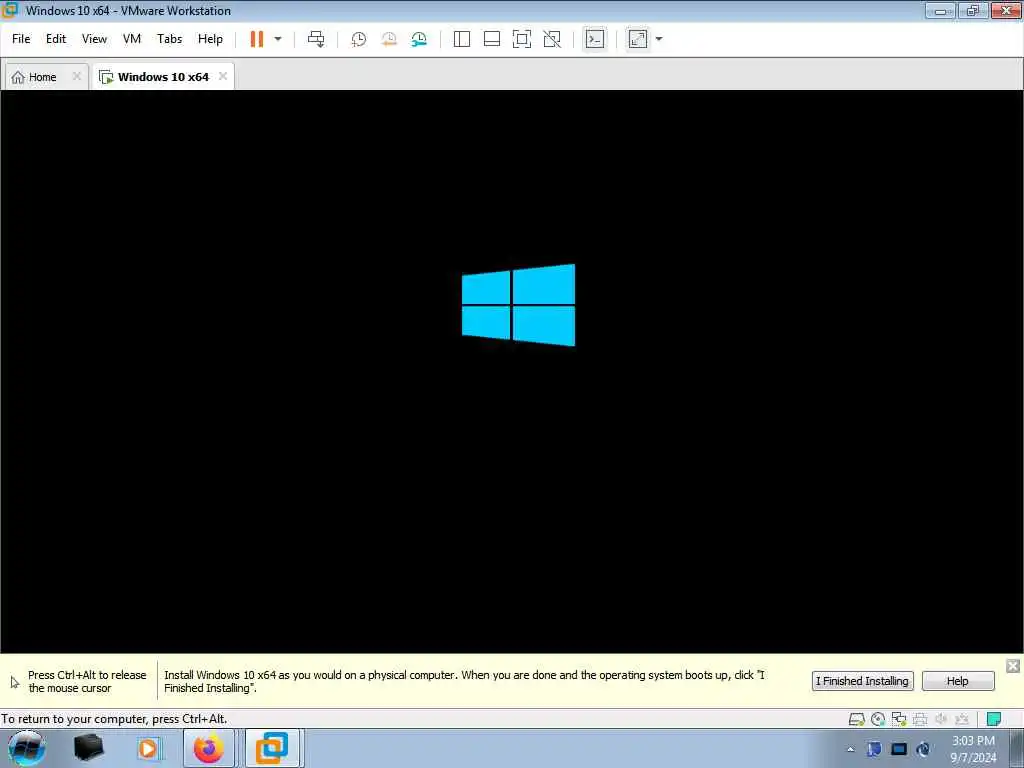The image size is (1024, 768).
Task: Revert the VM to the previous snapshot
Action: (389, 39)
